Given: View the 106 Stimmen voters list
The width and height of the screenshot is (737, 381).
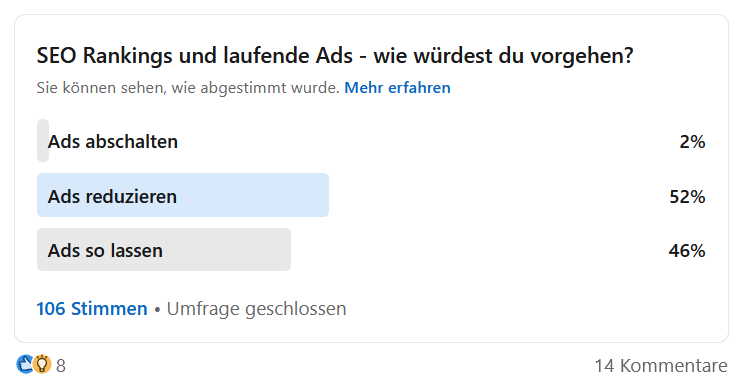Looking at the screenshot, I should pos(92,309).
